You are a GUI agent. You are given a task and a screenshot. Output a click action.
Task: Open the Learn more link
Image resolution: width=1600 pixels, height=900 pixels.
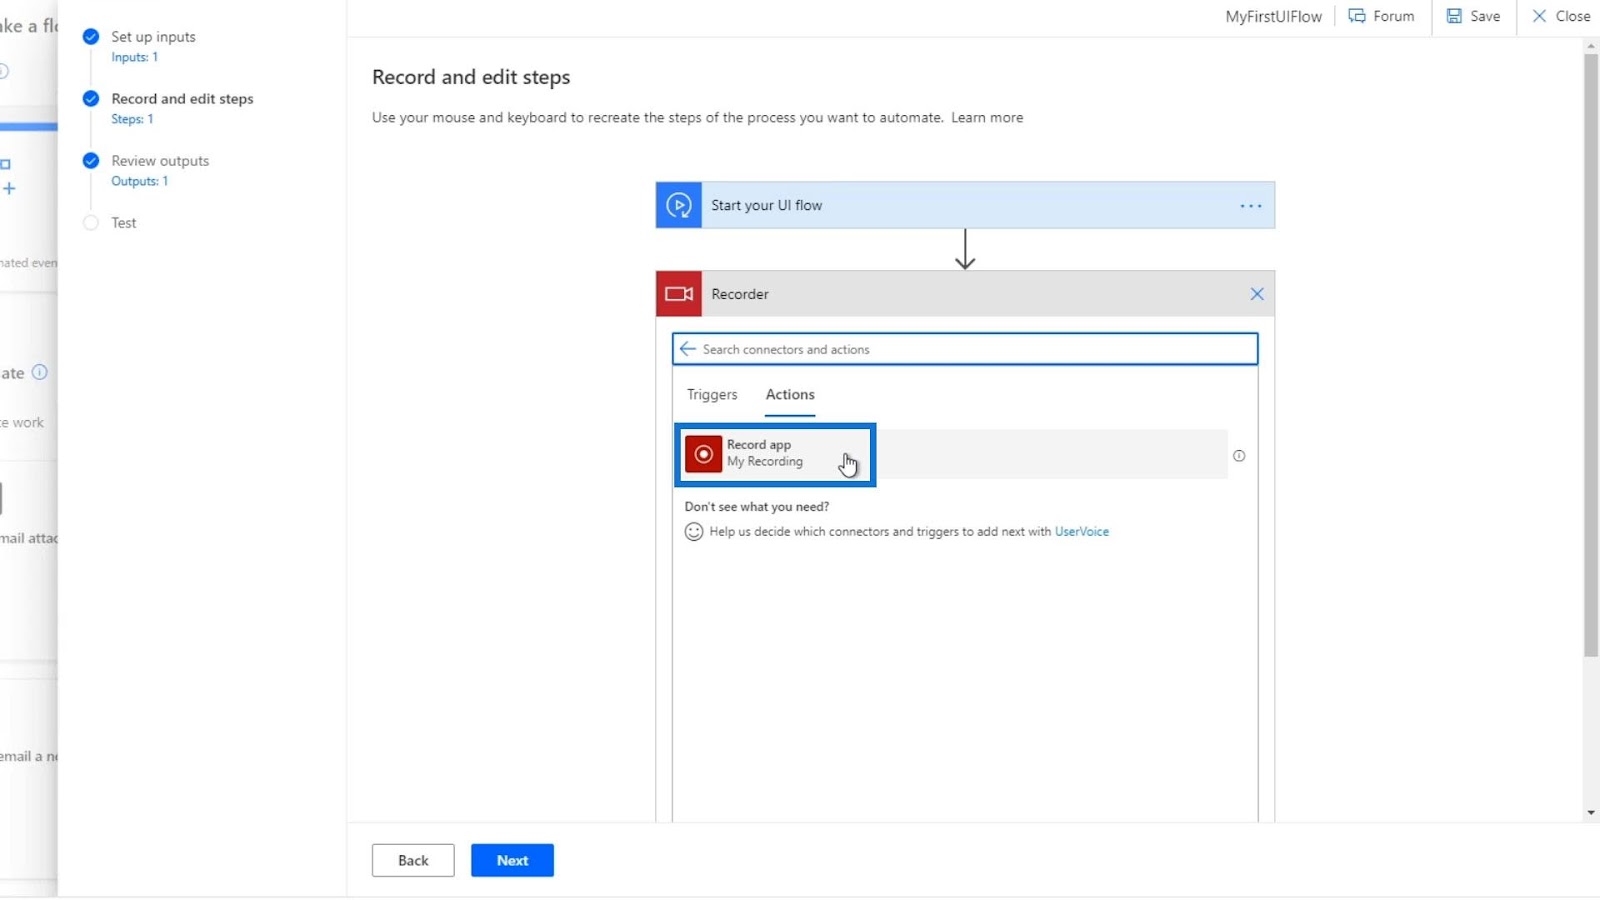coord(986,118)
